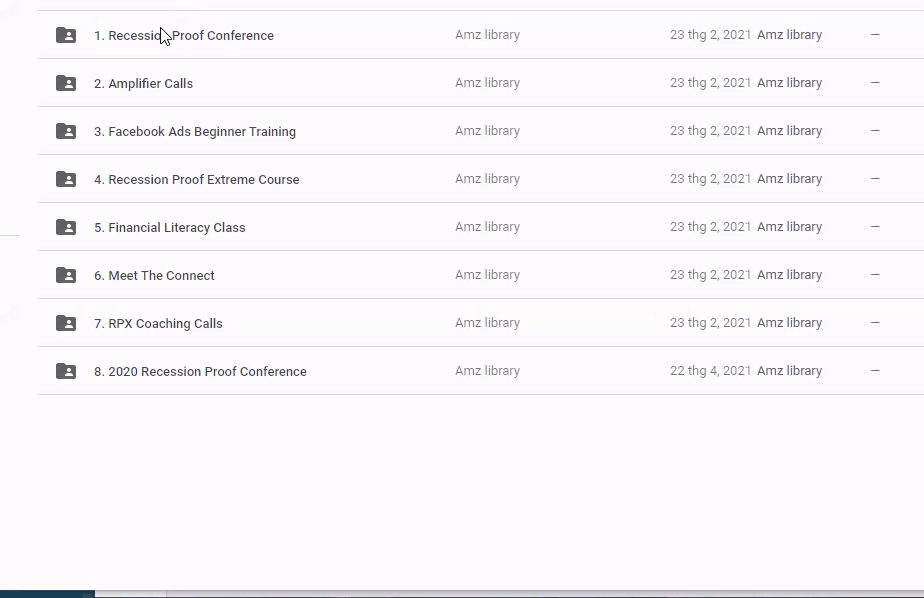Select the '6. Meet The Connect' title text
This screenshot has height=598, width=924.
pyautogui.click(x=154, y=276)
